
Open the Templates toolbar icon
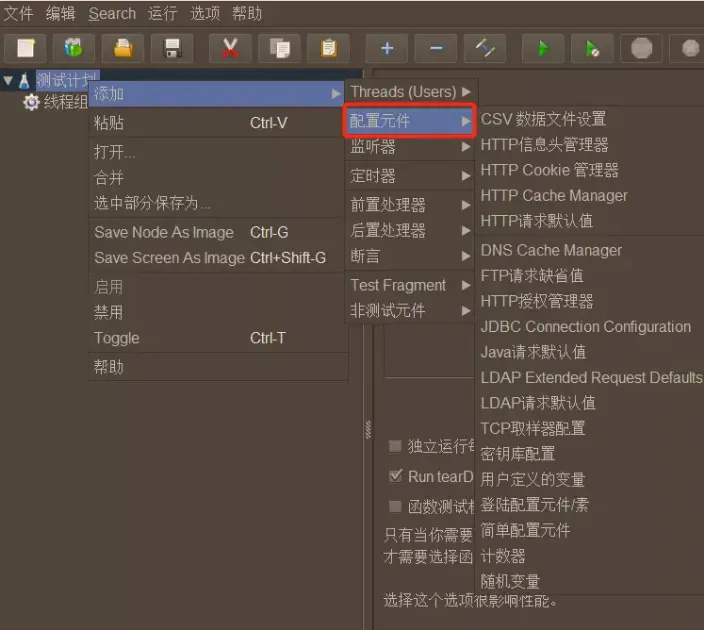[x=74, y=48]
